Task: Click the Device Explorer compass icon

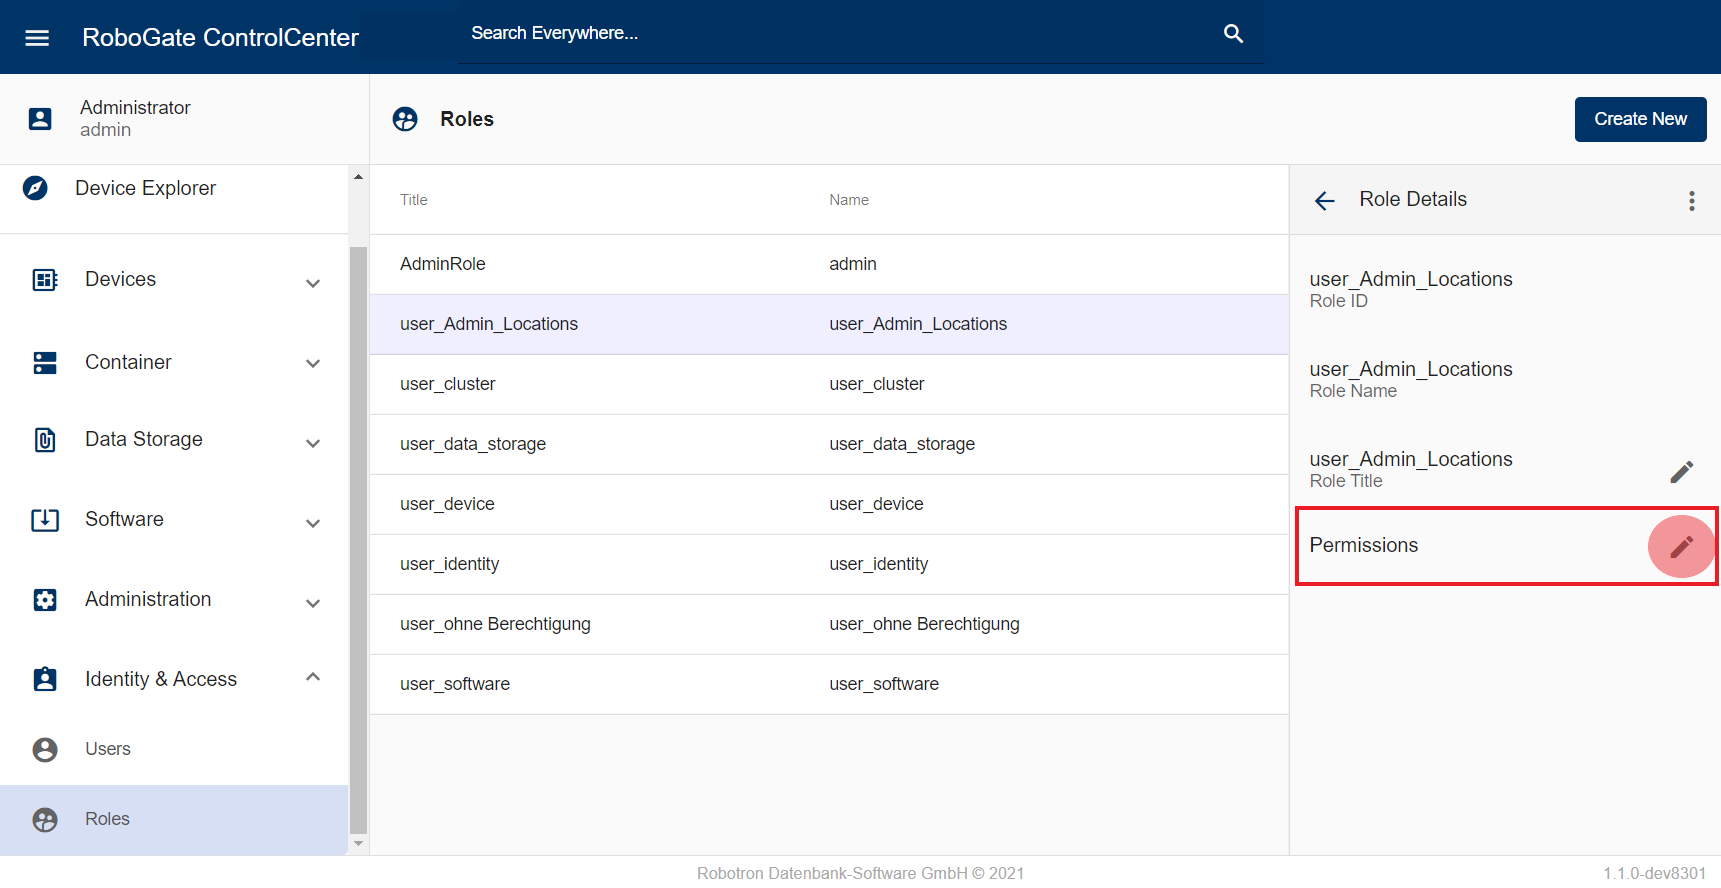Action: coord(35,188)
